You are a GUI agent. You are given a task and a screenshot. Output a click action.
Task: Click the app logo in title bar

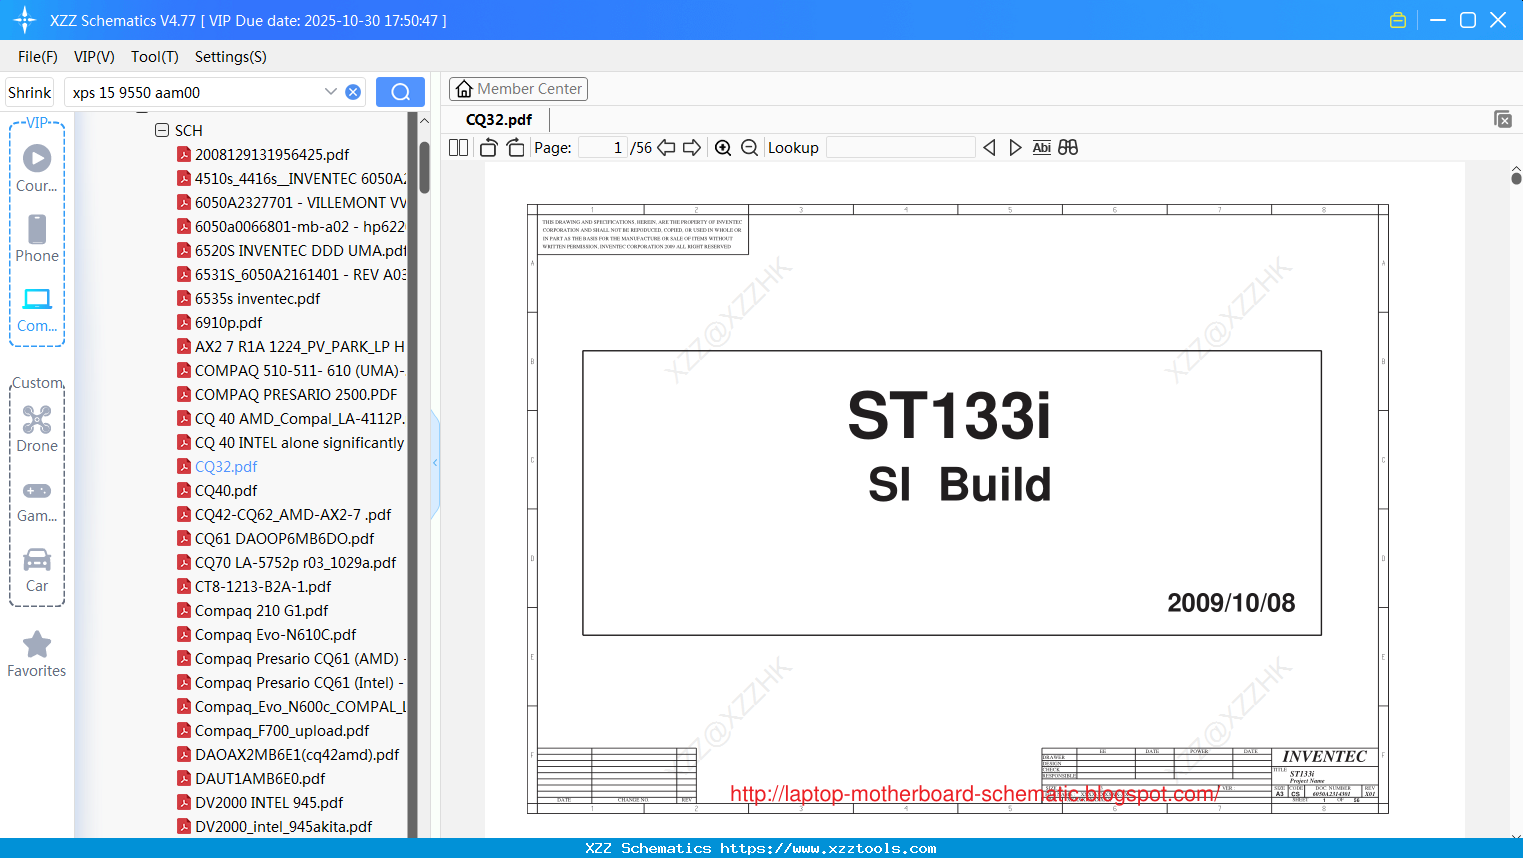click(25, 20)
